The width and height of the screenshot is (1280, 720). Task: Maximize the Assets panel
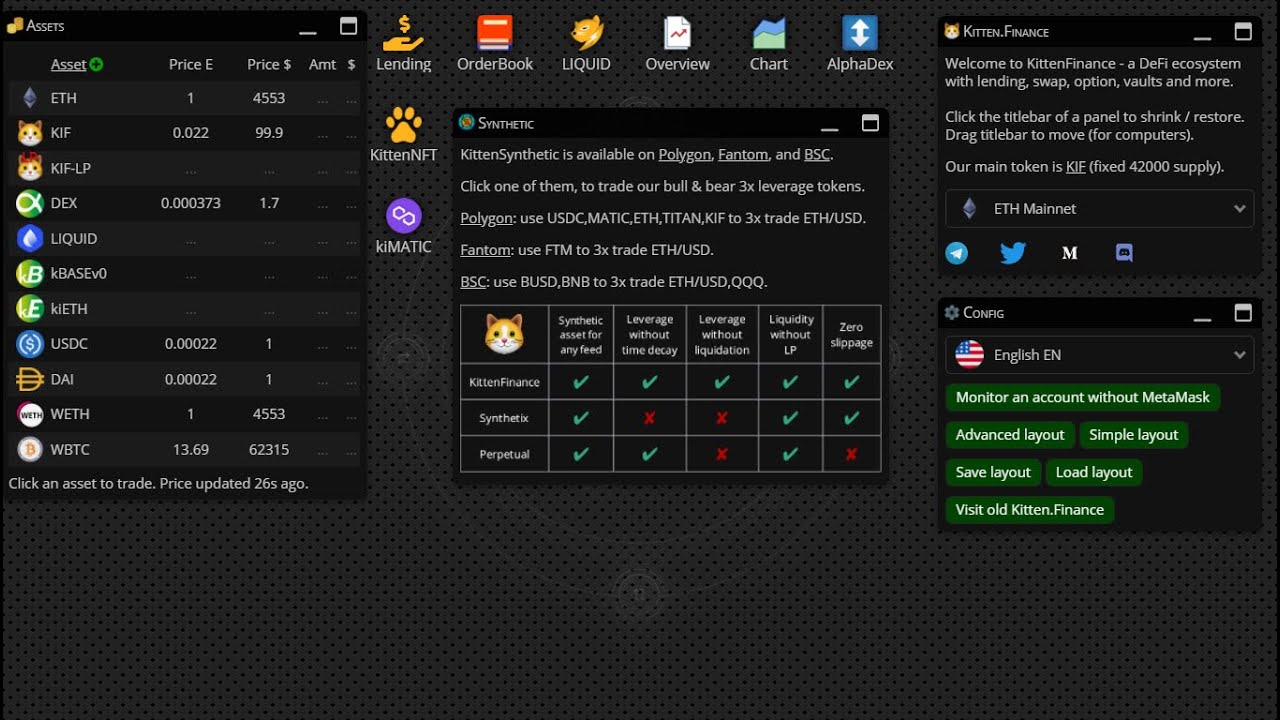348,26
